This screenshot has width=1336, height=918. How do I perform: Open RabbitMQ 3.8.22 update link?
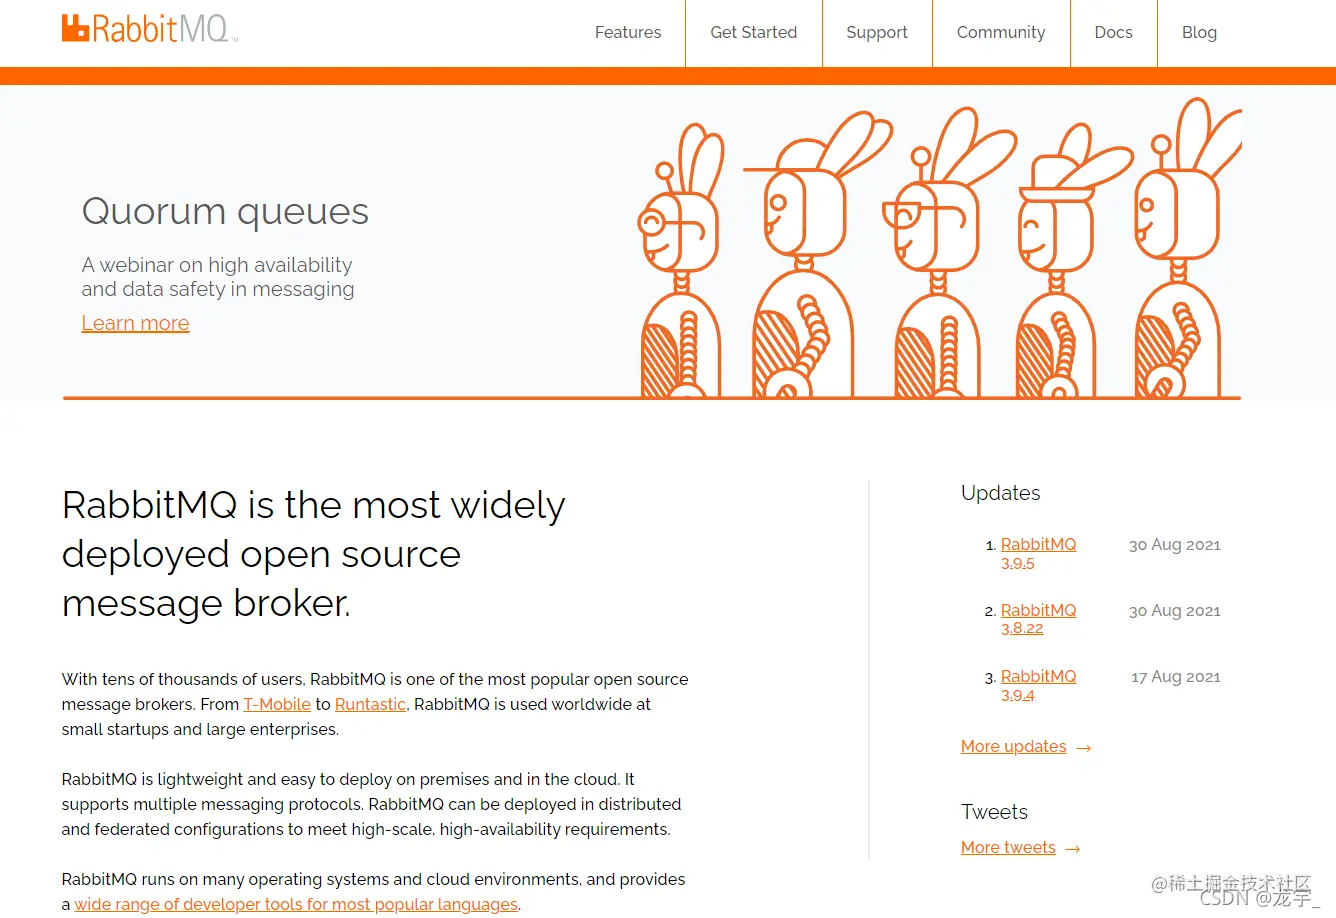point(1038,619)
